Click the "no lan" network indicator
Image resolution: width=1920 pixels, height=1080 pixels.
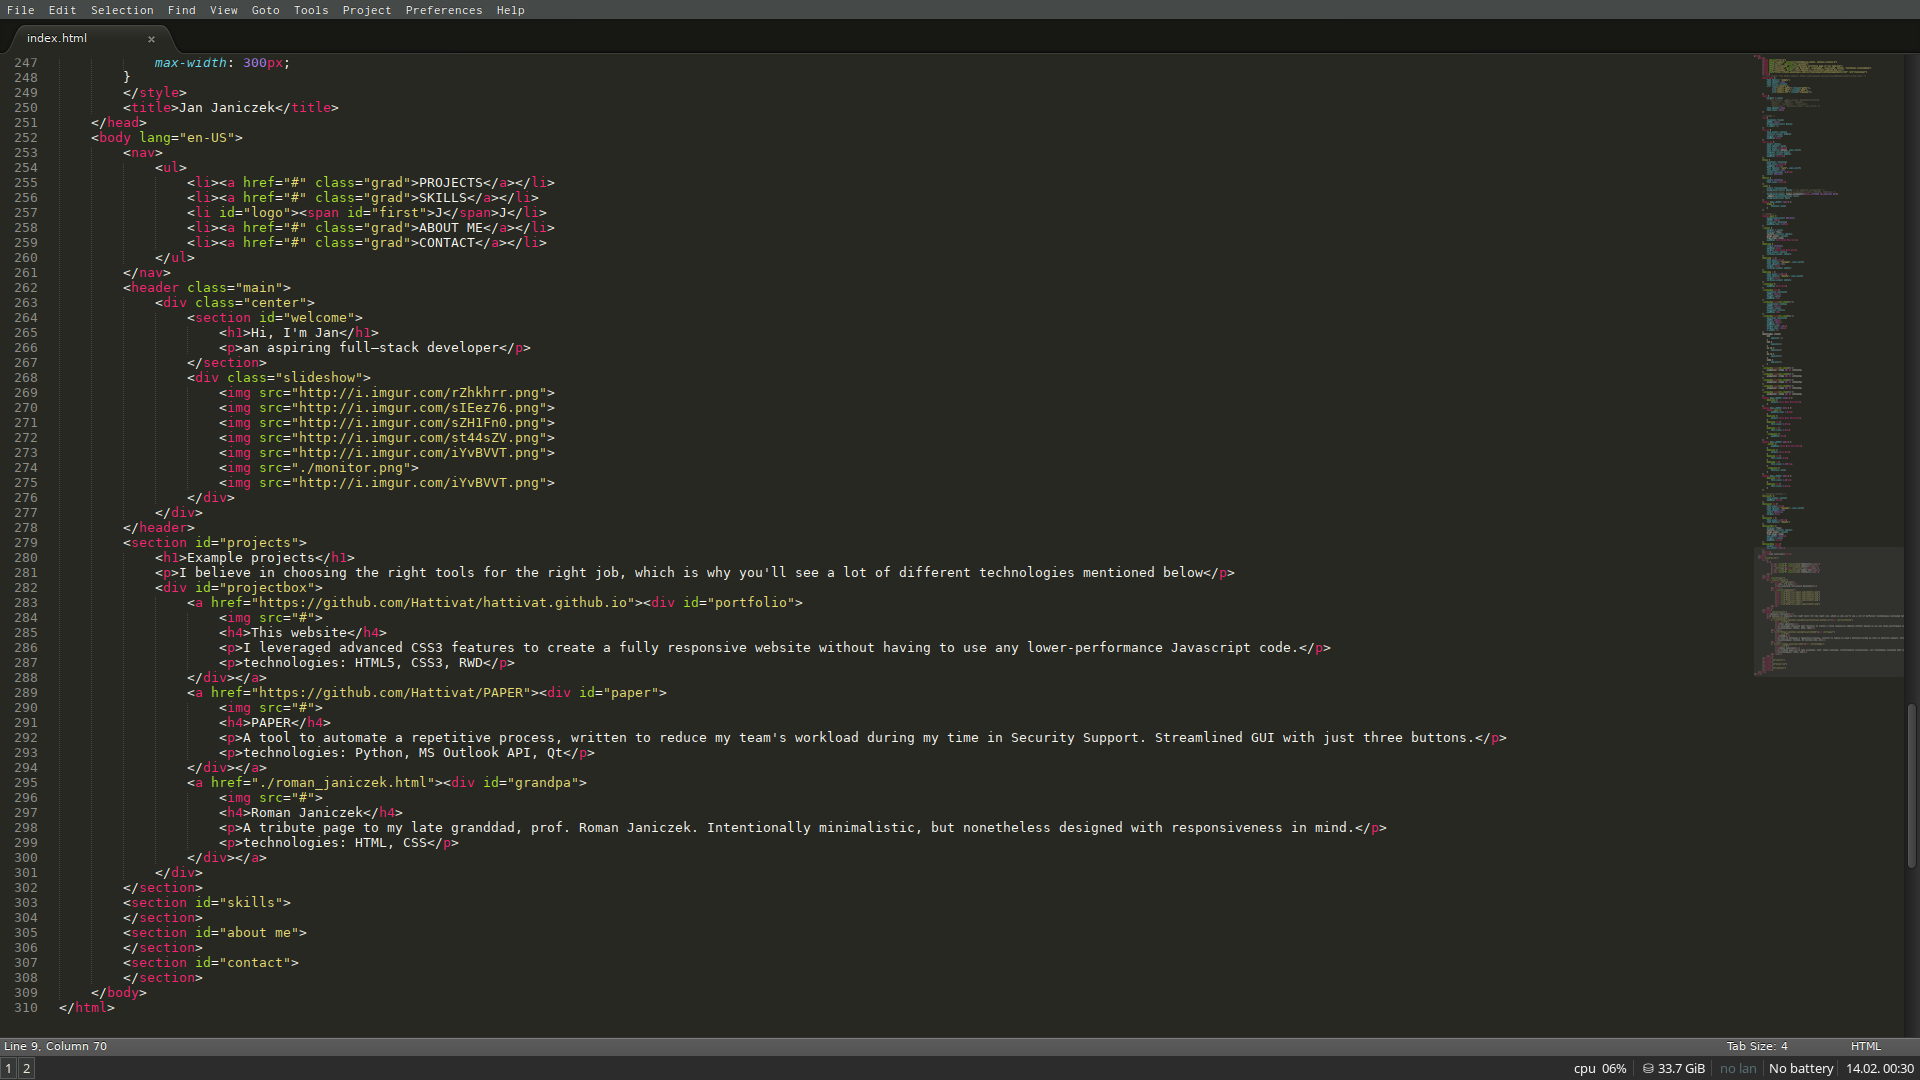point(1737,1068)
